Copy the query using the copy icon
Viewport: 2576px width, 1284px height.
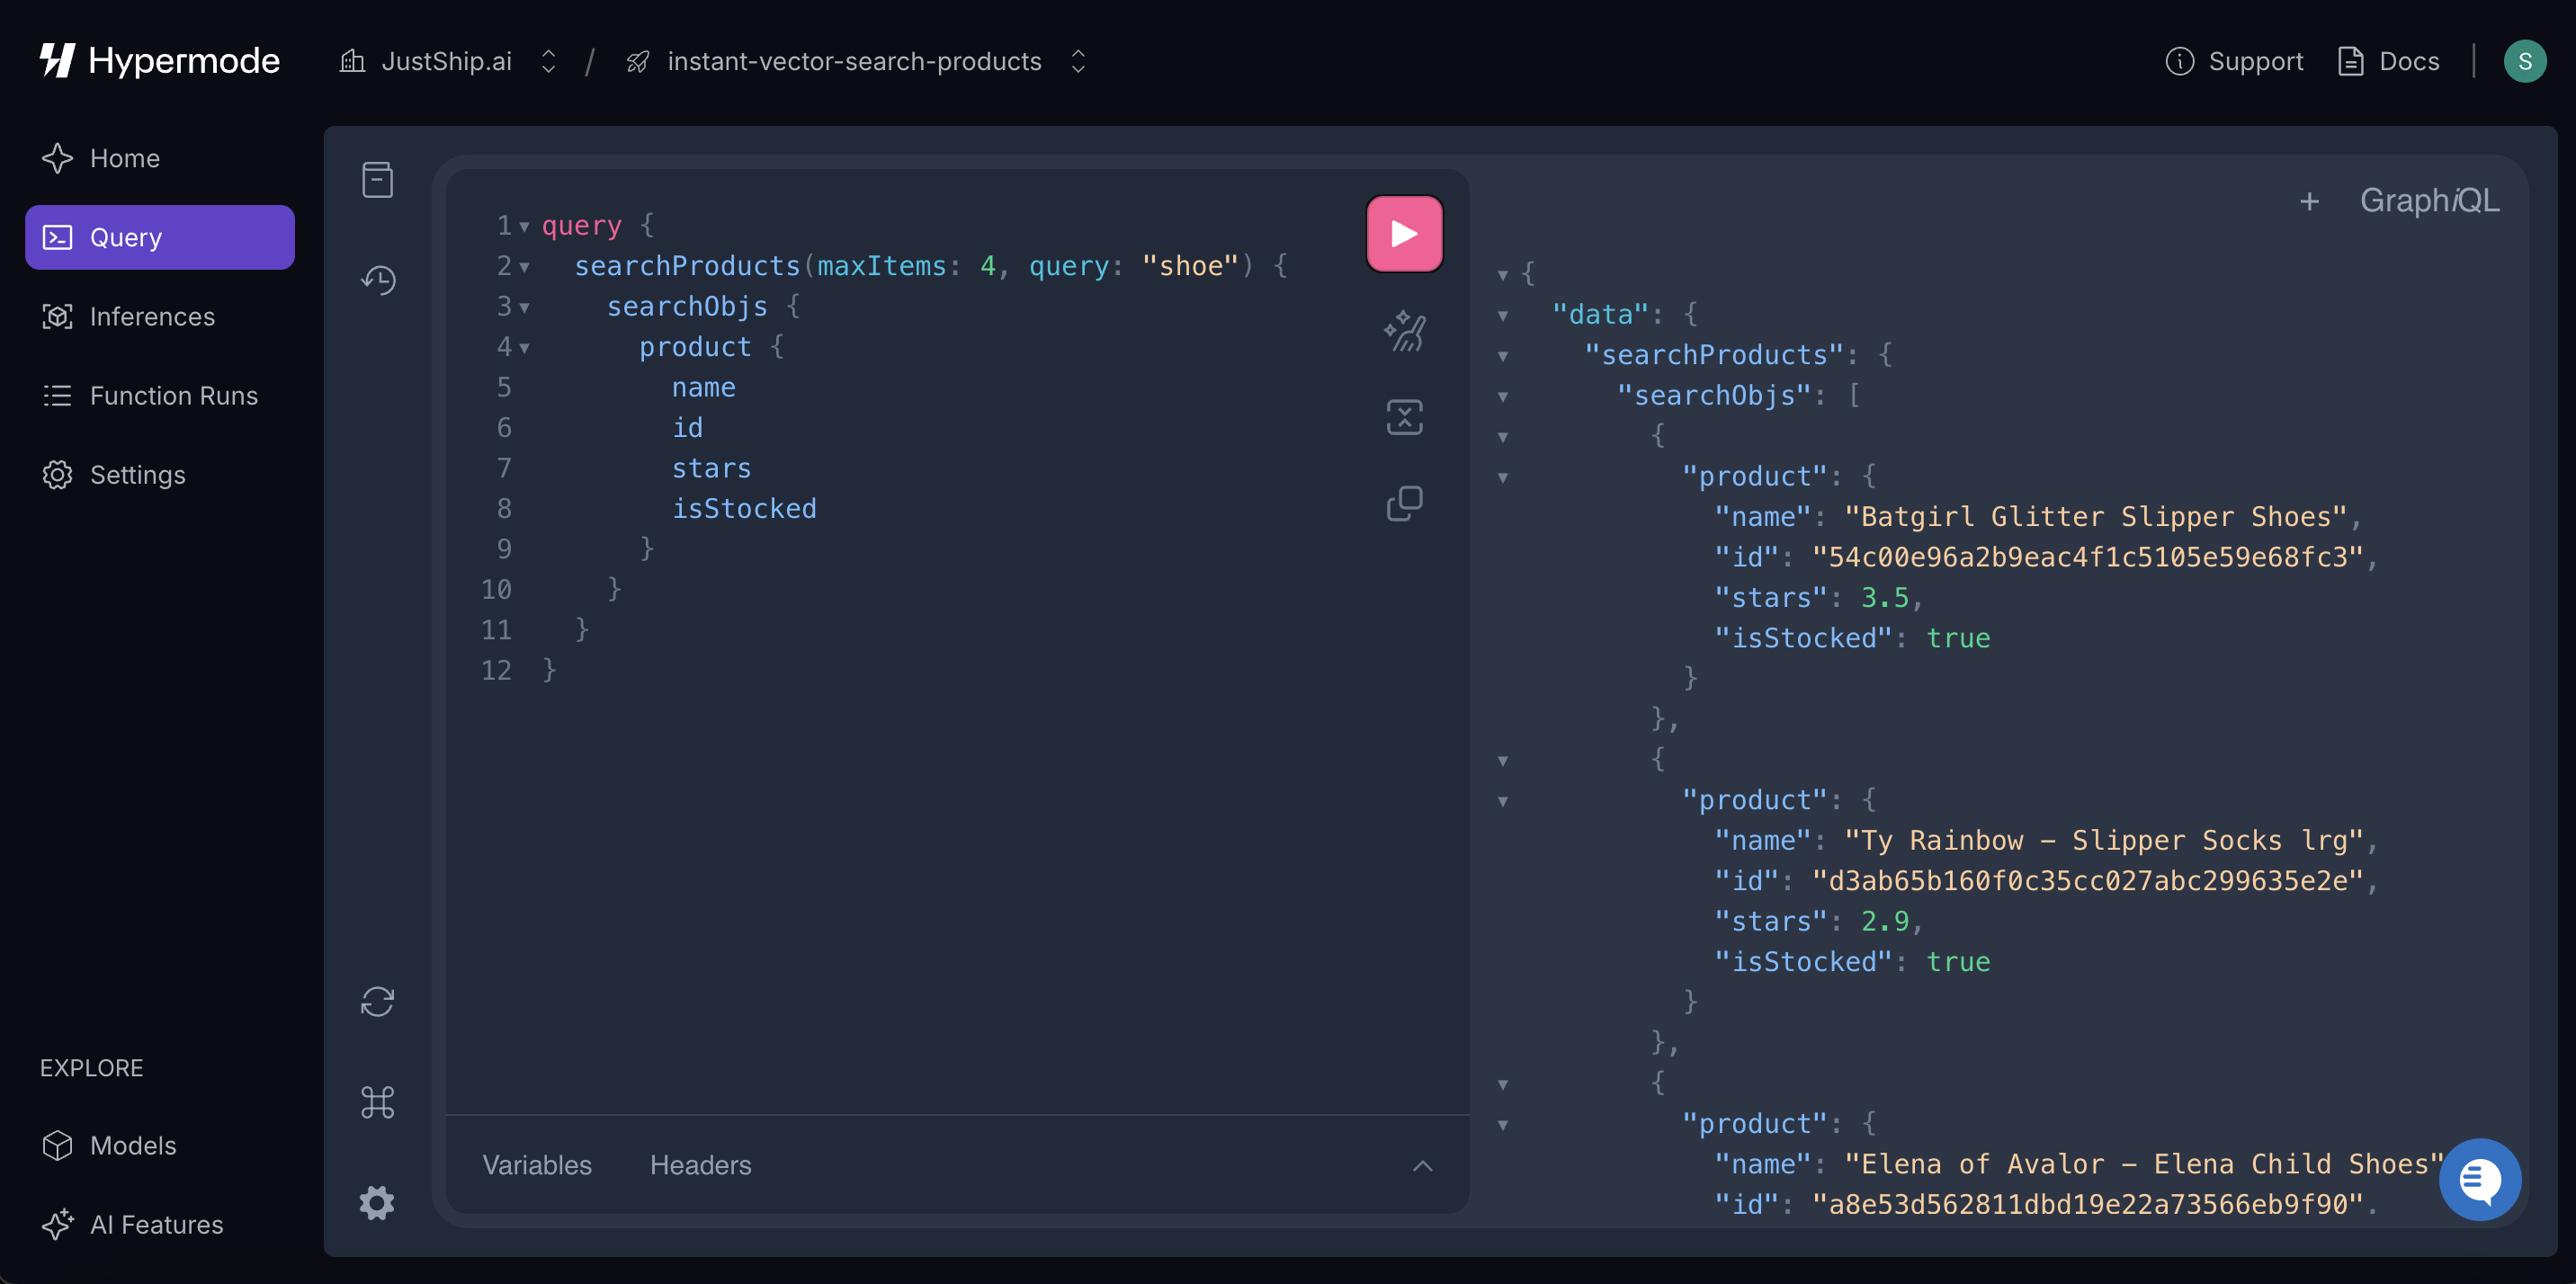pyautogui.click(x=1404, y=503)
